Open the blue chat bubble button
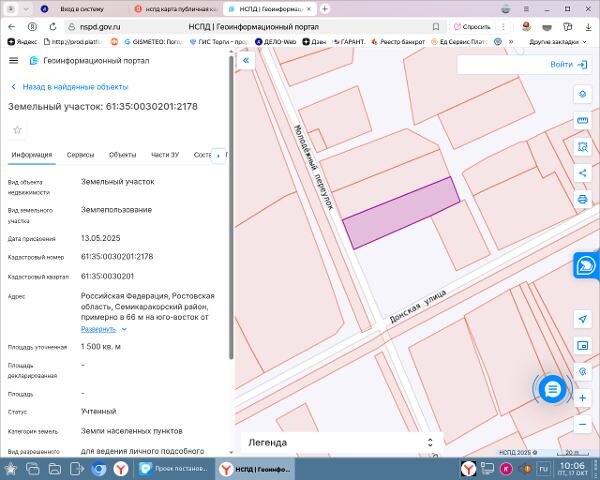The image size is (600, 480). [x=552, y=390]
